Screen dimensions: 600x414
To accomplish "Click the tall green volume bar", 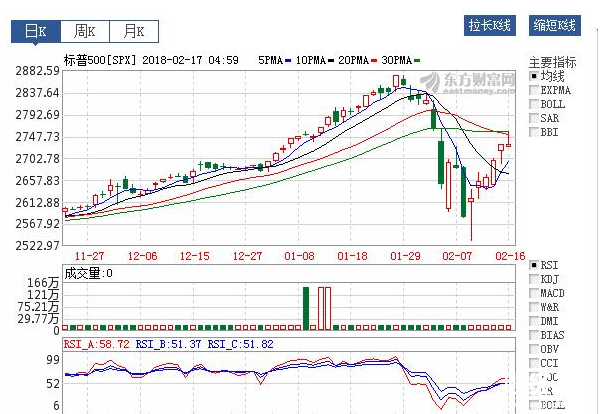I will point(306,308).
